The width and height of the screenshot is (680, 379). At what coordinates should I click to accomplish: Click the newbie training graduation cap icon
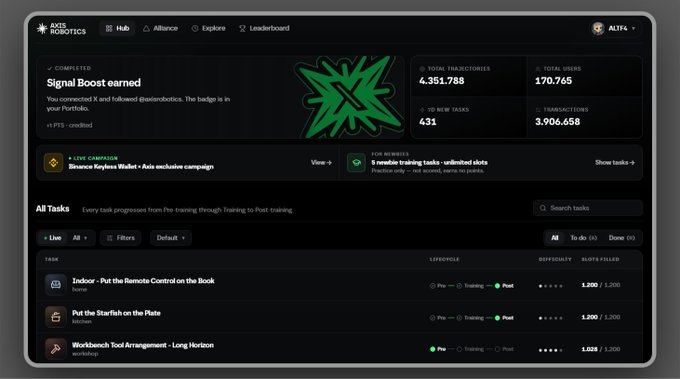coord(356,163)
